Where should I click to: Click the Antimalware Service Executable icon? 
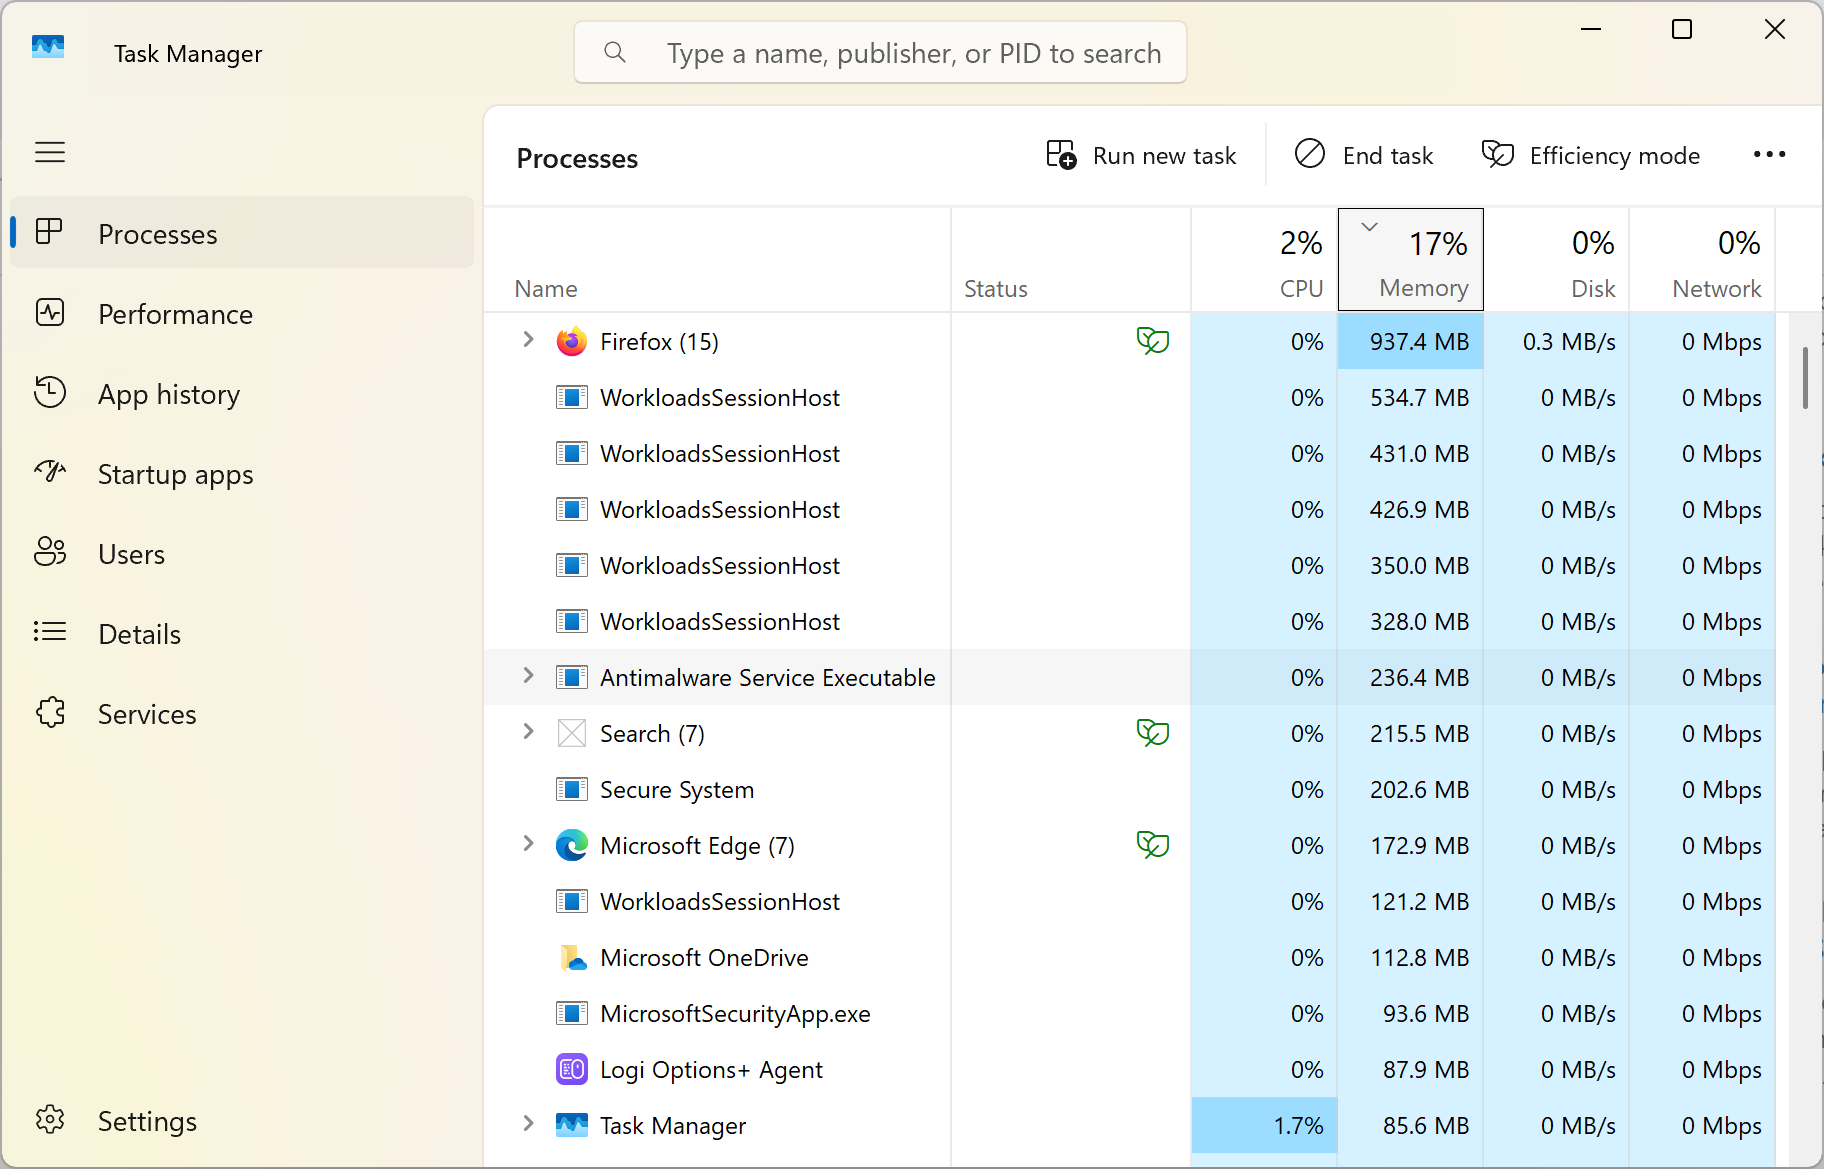[x=572, y=678]
